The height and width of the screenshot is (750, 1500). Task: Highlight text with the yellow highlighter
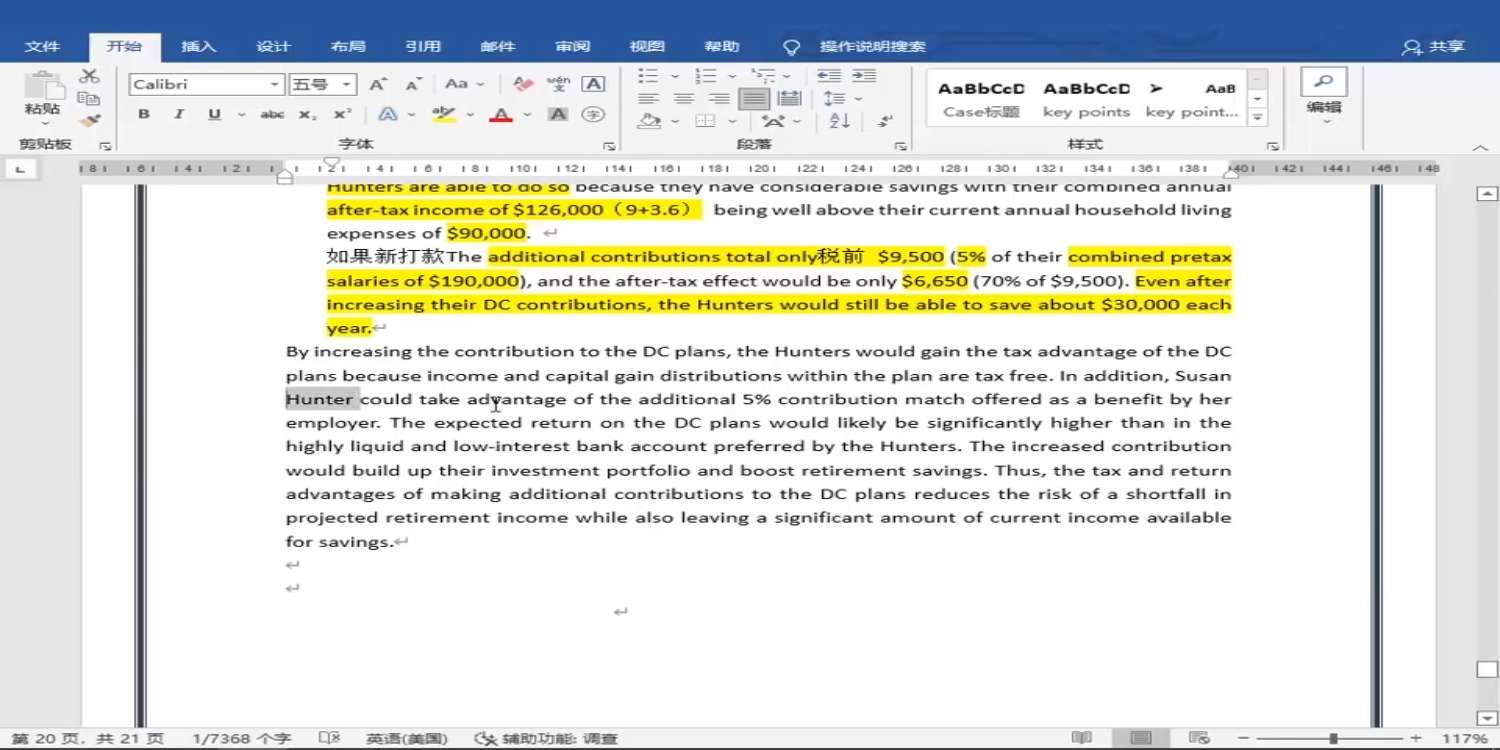(443, 115)
